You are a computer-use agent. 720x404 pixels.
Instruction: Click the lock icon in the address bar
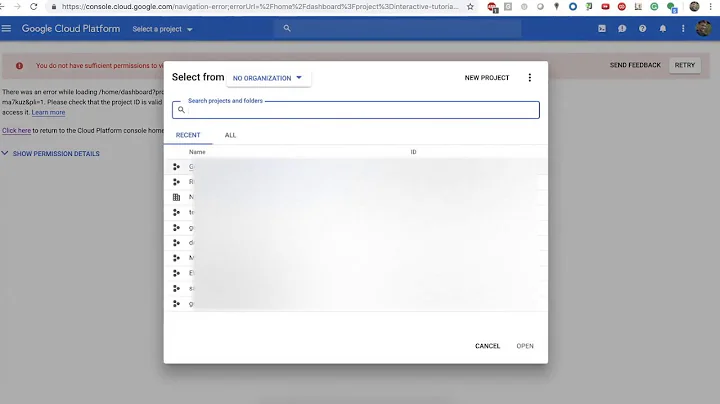(54, 7)
